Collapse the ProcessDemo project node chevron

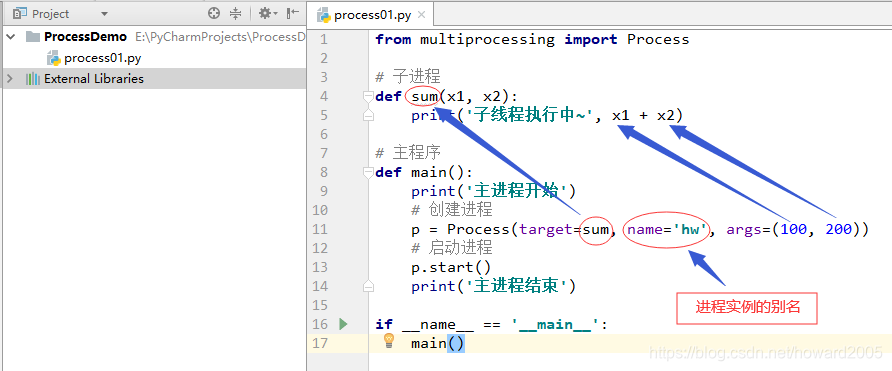pyautogui.click(x=10, y=37)
